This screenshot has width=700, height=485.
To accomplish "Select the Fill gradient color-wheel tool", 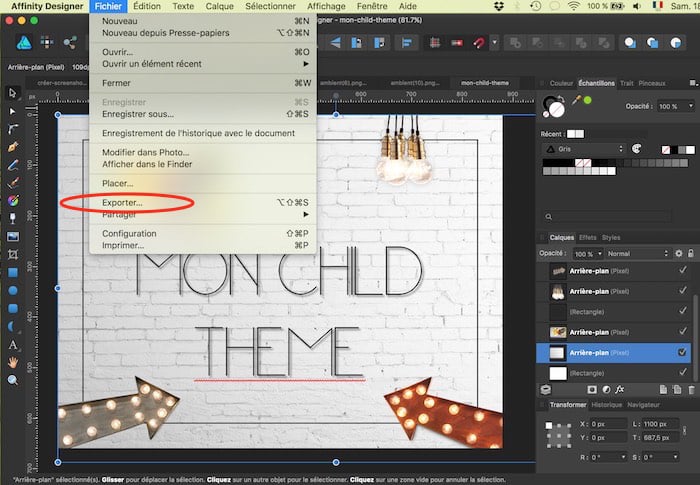I will coord(12,201).
